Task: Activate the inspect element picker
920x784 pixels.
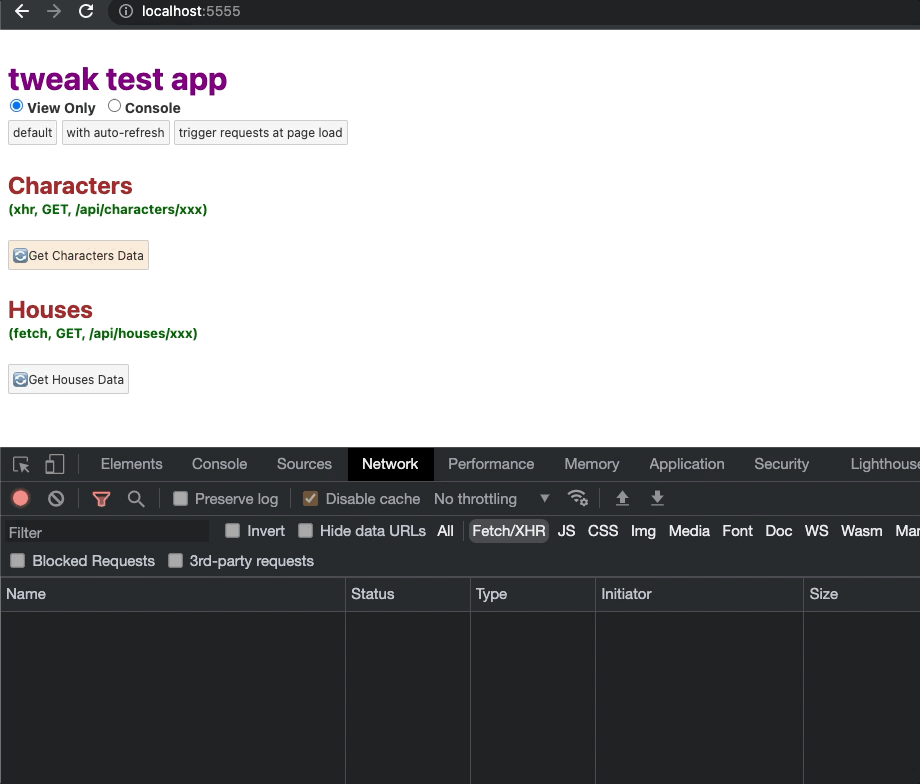Action: (20, 464)
